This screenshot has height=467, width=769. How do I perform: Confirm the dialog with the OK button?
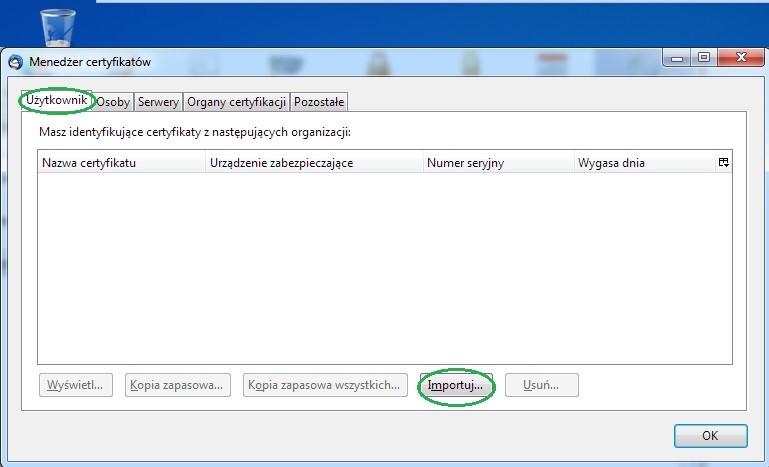point(710,436)
